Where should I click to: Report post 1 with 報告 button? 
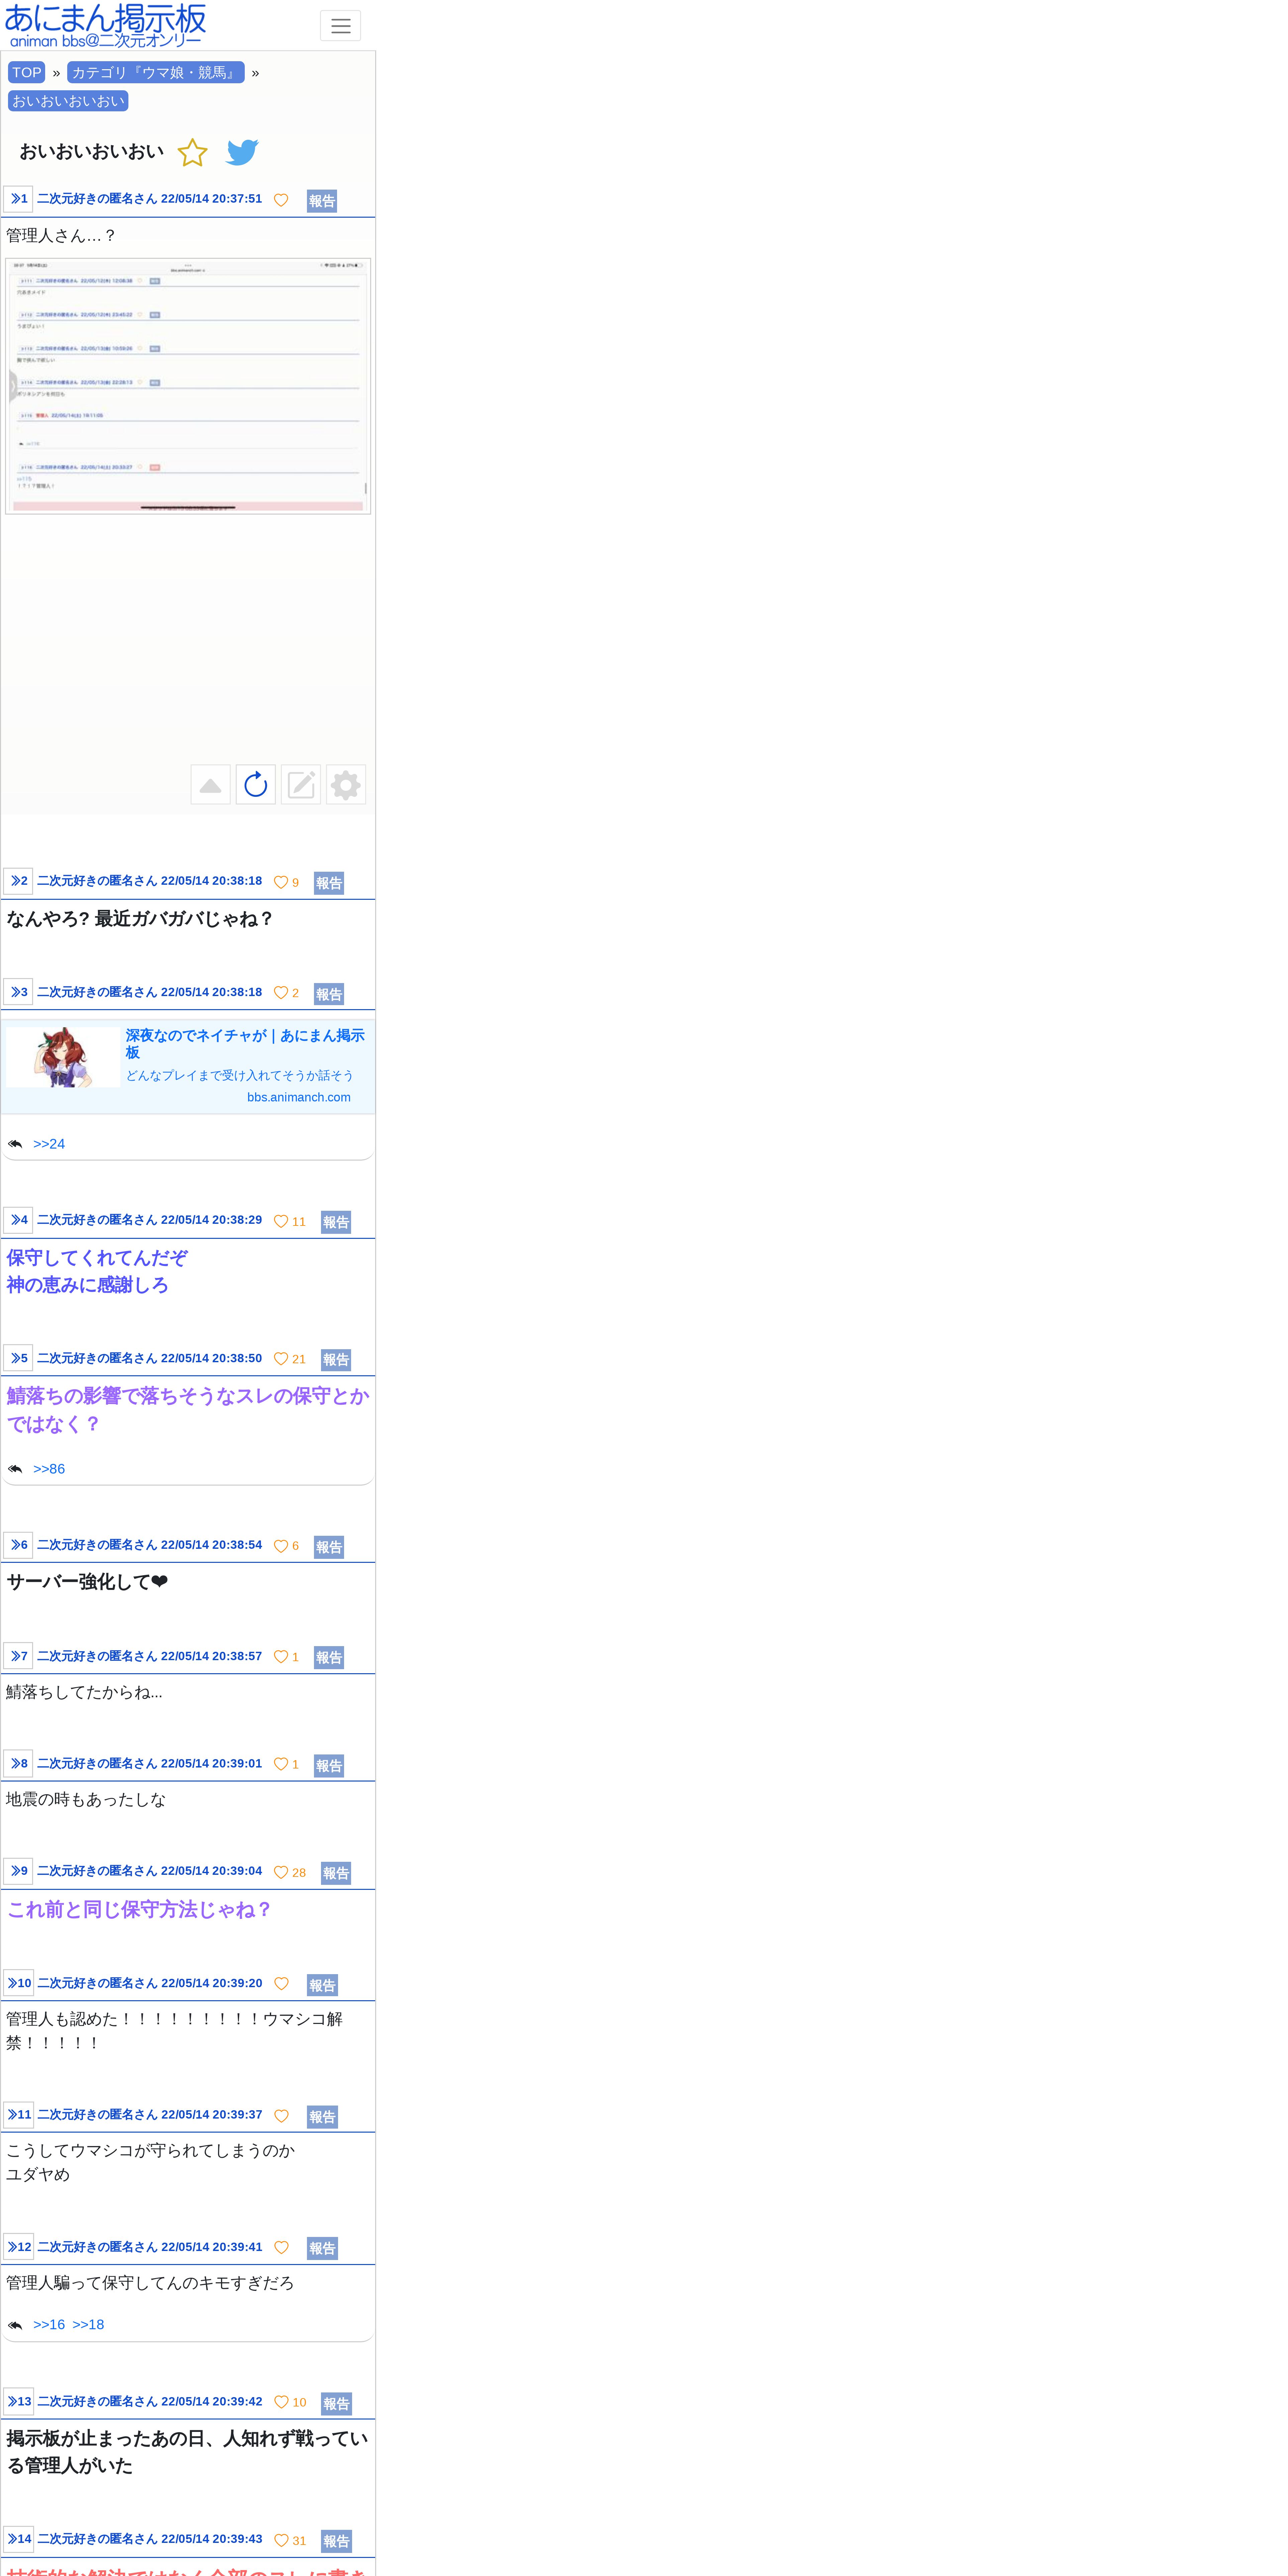[322, 201]
